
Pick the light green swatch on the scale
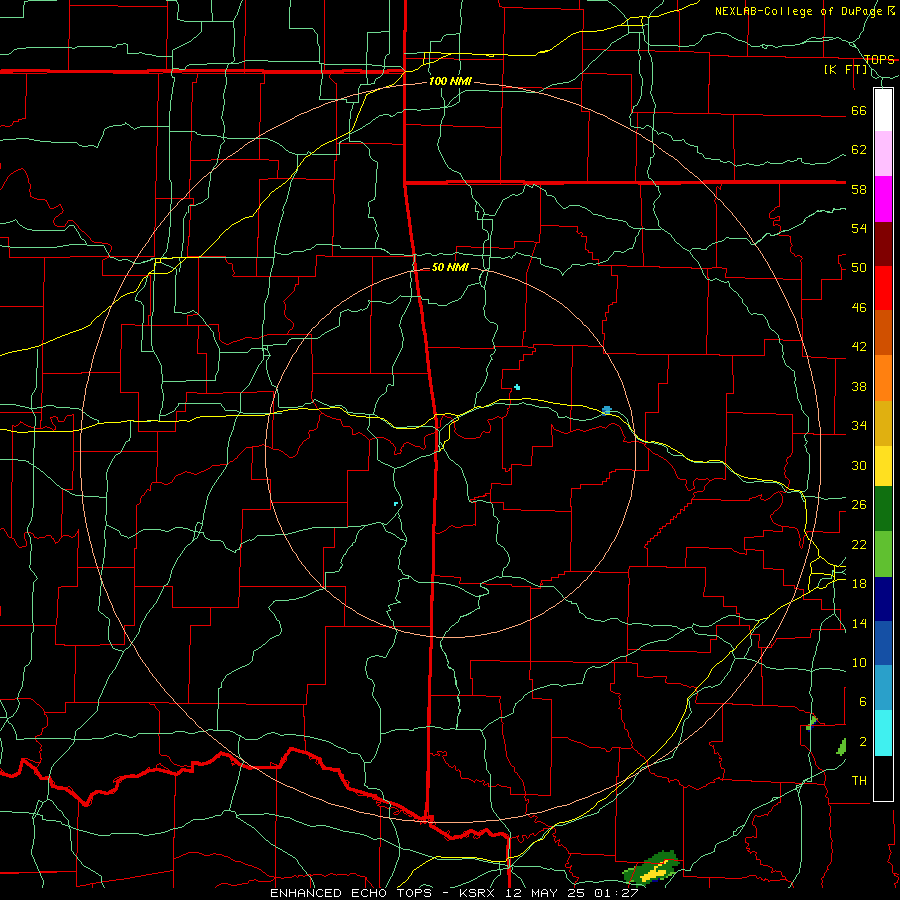pyautogui.click(x=883, y=554)
